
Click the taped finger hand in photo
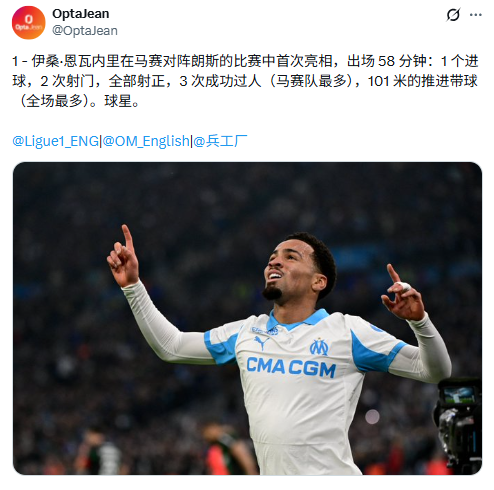point(402,294)
